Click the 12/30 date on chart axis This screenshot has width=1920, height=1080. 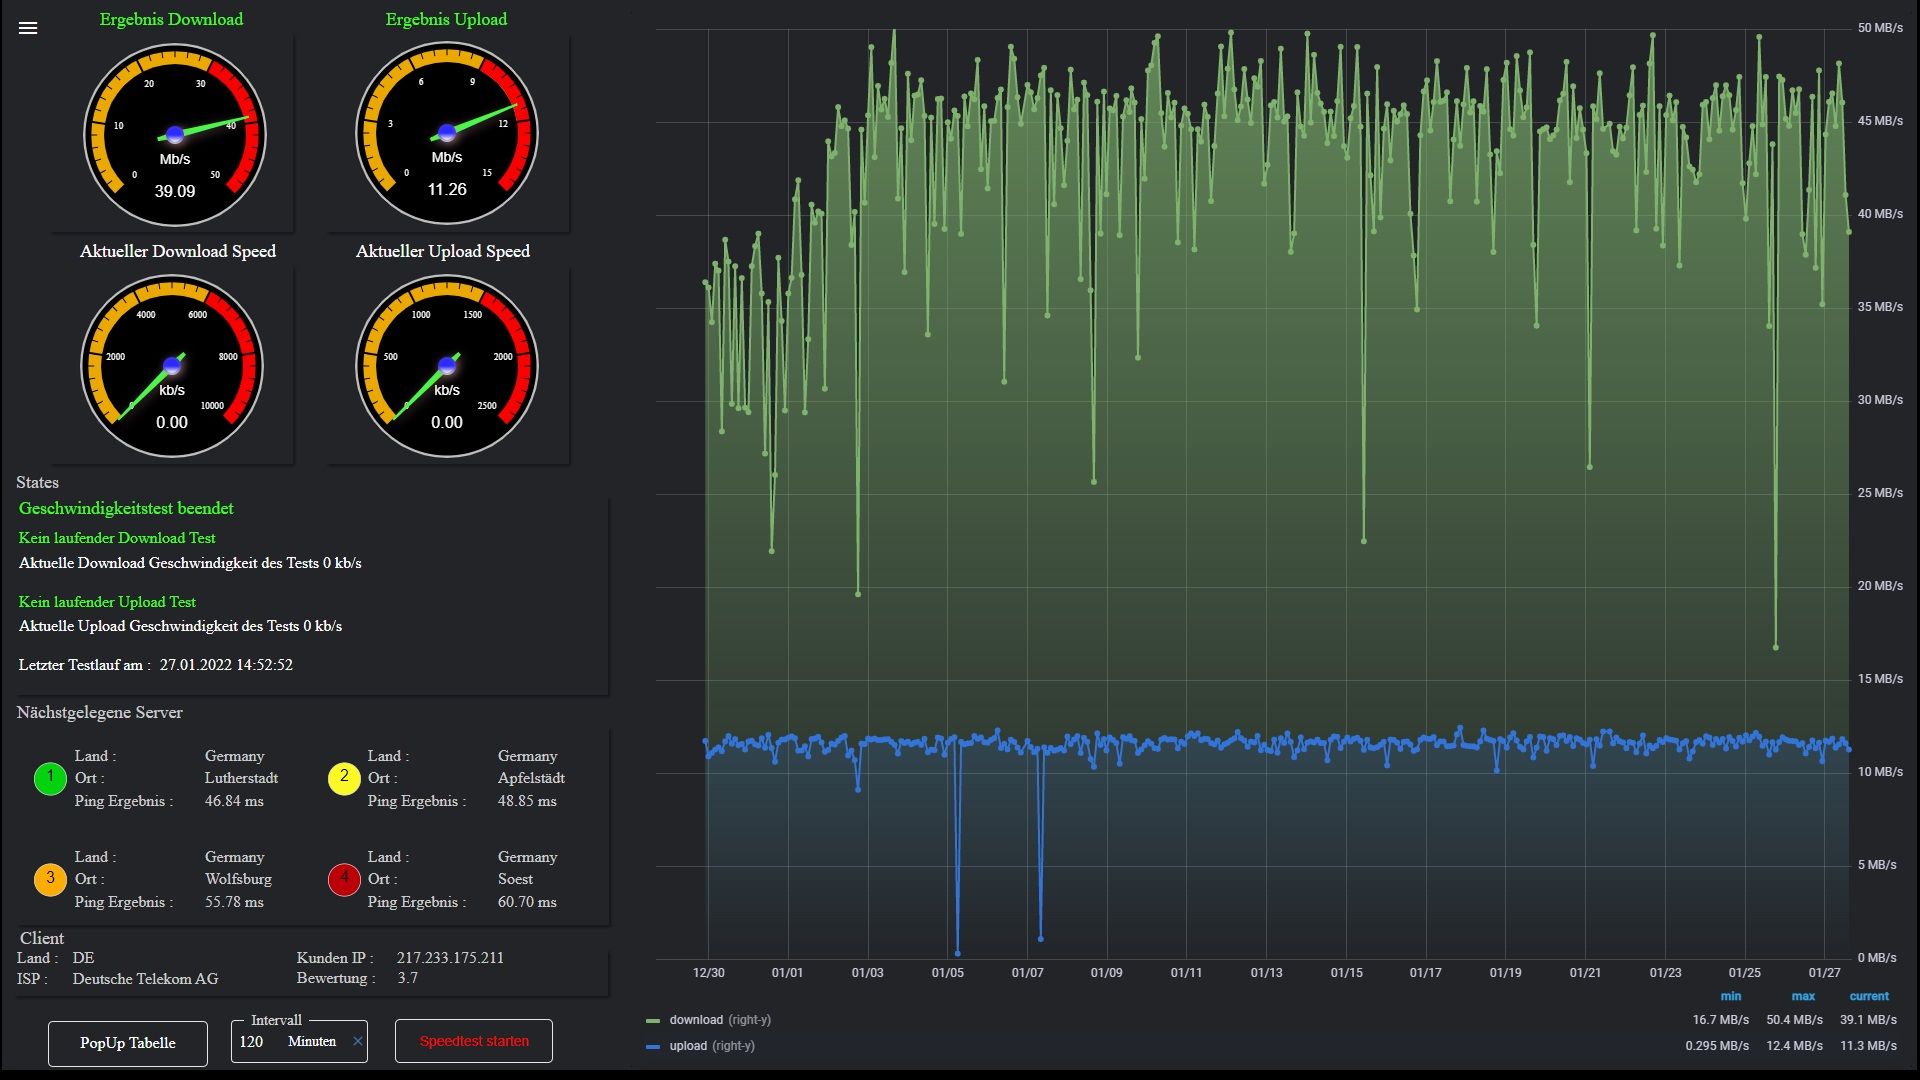[x=708, y=973]
